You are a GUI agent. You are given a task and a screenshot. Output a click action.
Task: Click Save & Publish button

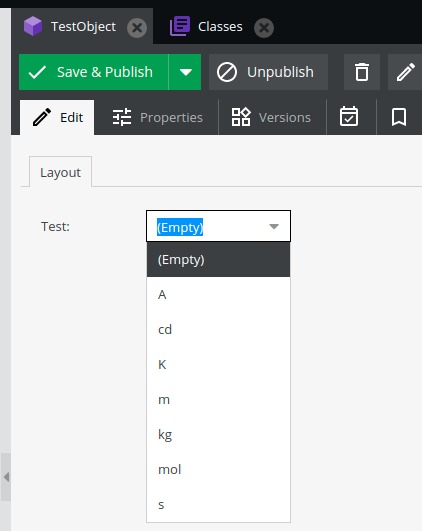point(93,72)
